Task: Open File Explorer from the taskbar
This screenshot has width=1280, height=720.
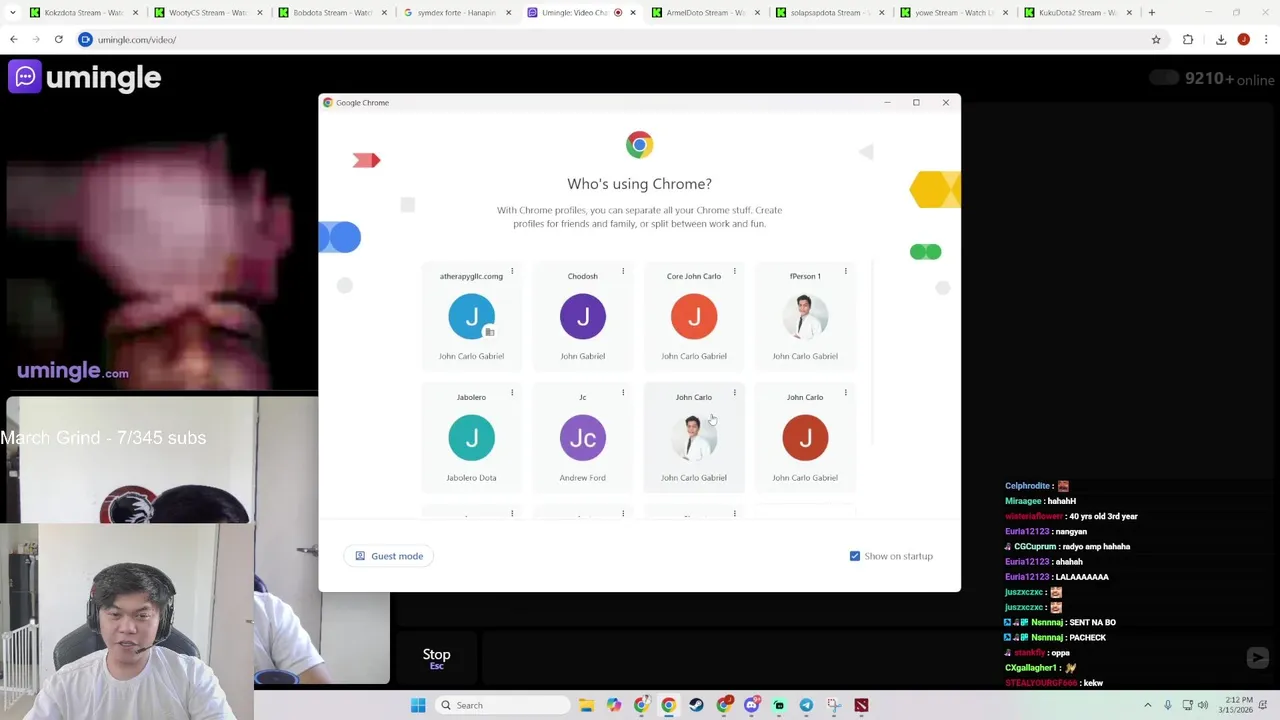Action: pos(587,705)
